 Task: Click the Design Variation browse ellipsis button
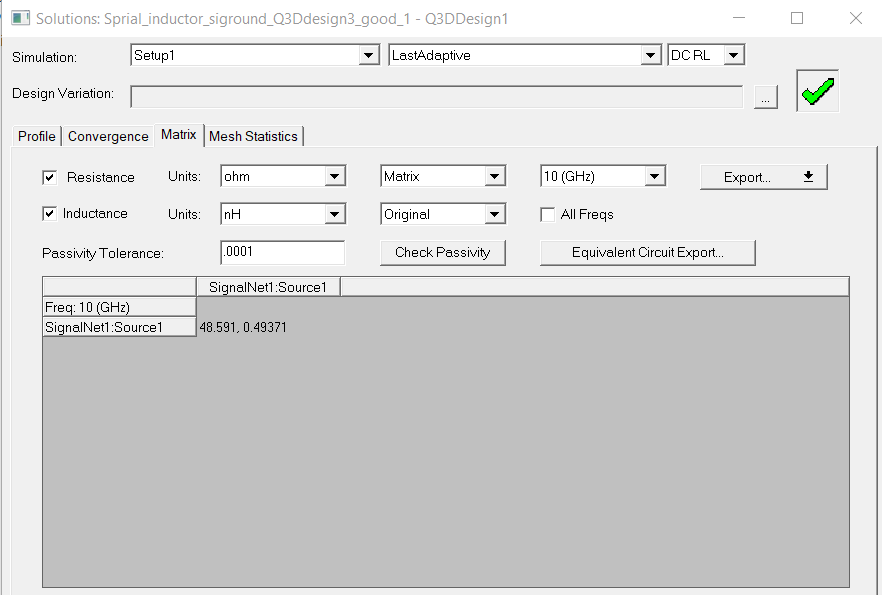766,97
